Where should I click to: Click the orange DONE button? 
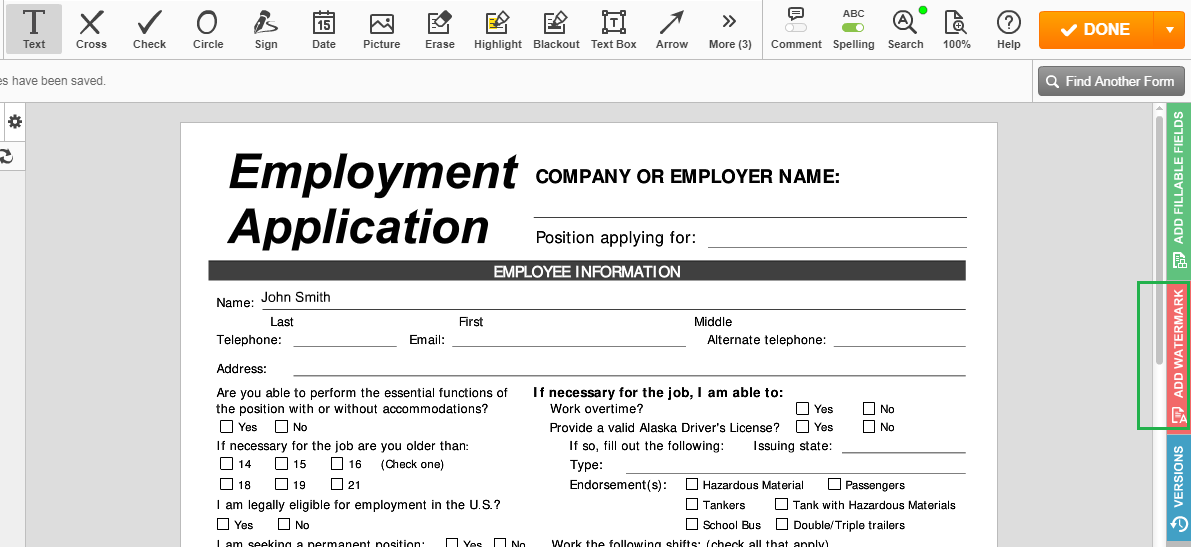click(1096, 30)
